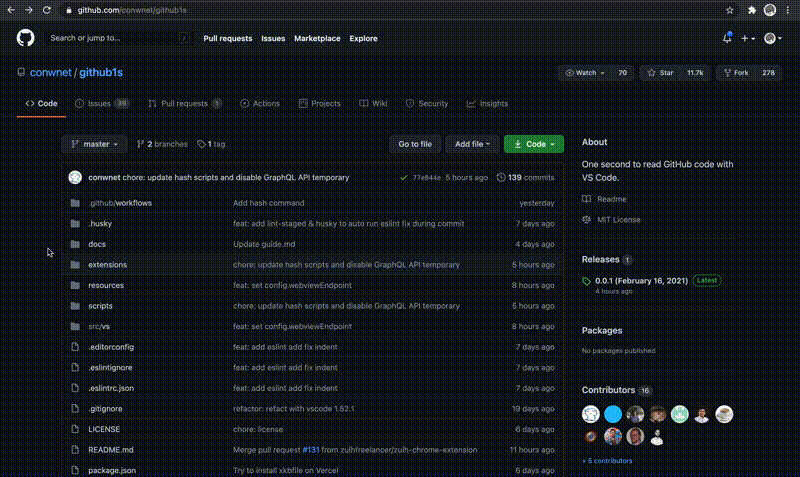Viewport: 800px width, 477px height.
Task: Open Explore in top navigation
Action: (363, 38)
